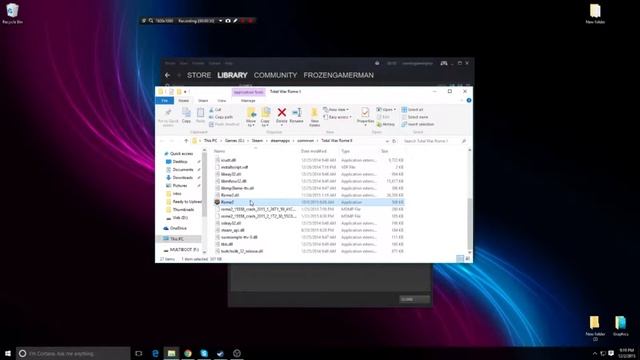The image size is (640, 360).
Task: Click Select none in the ribbon
Action: point(414,117)
